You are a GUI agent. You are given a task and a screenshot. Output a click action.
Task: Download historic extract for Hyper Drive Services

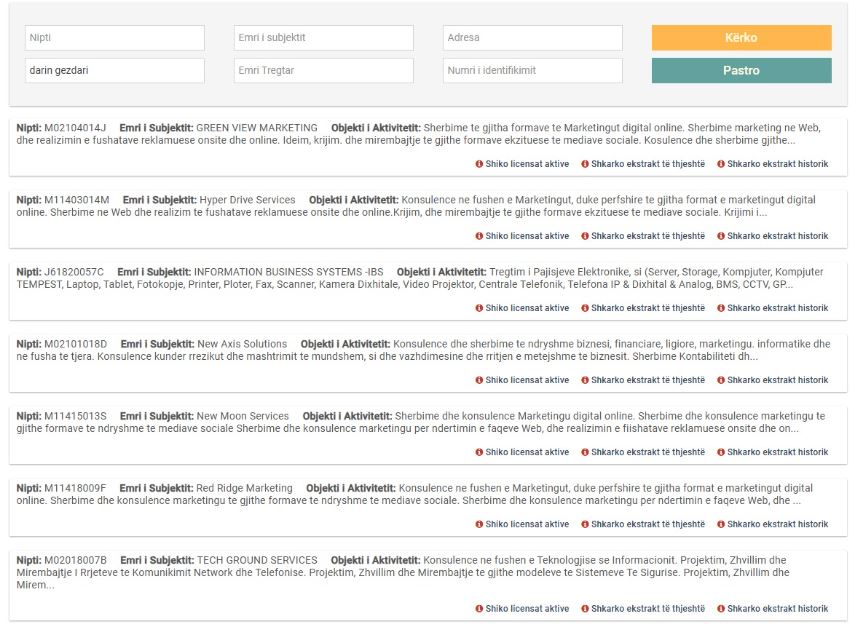(x=777, y=236)
